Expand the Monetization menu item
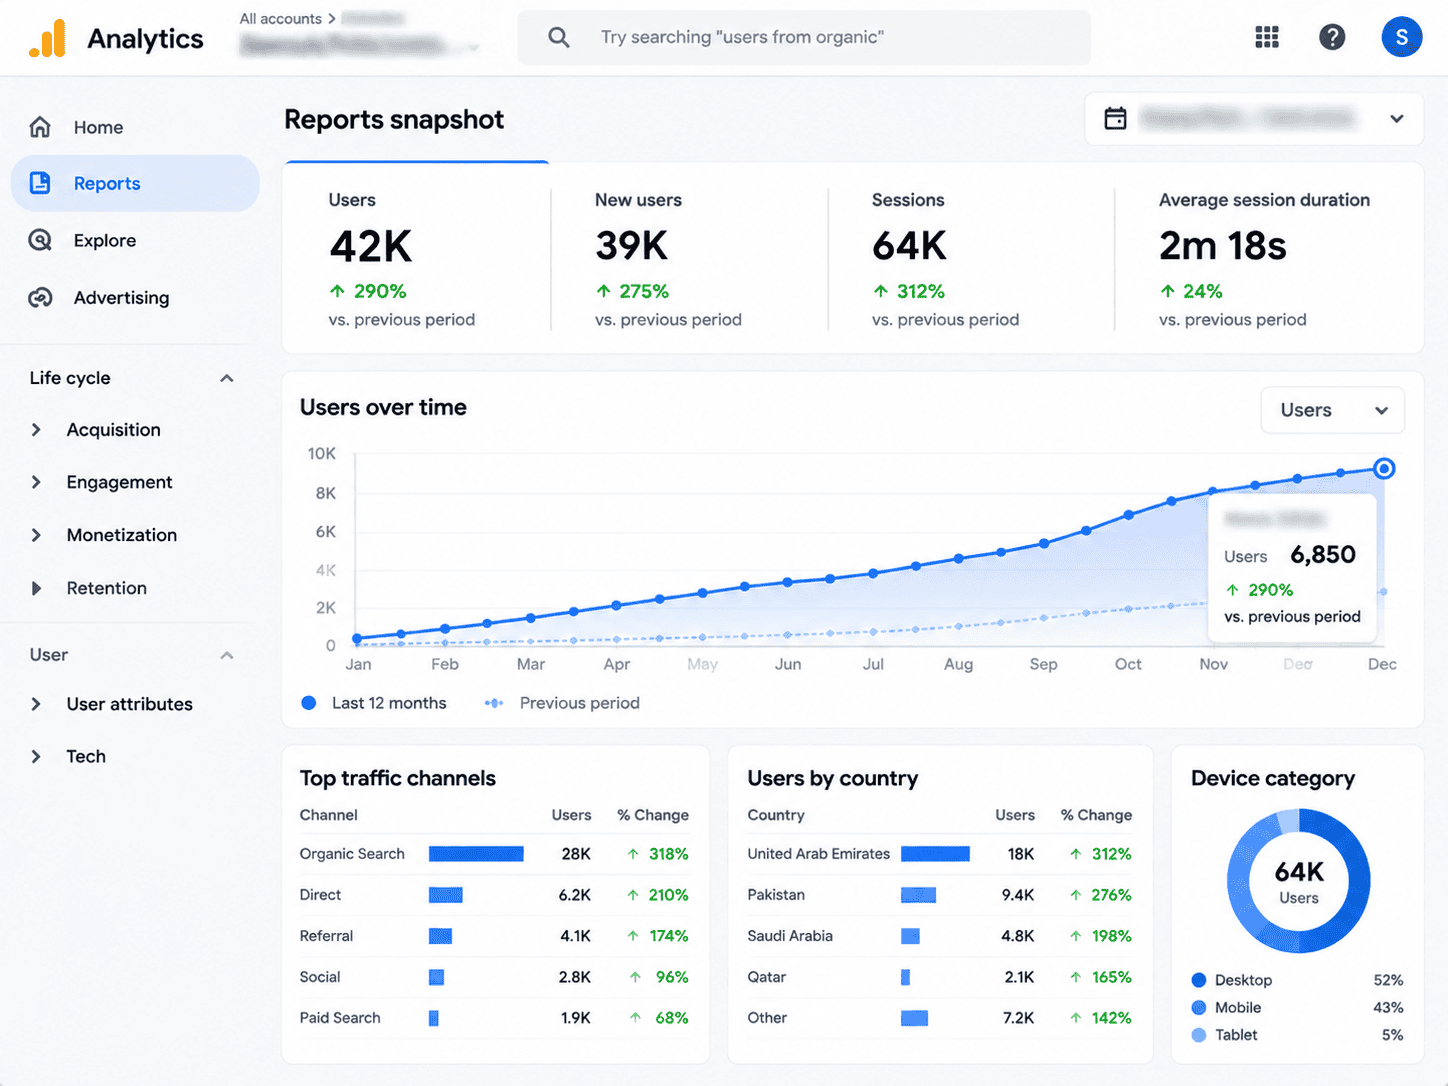The image size is (1448, 1086). tap(36, 535)
